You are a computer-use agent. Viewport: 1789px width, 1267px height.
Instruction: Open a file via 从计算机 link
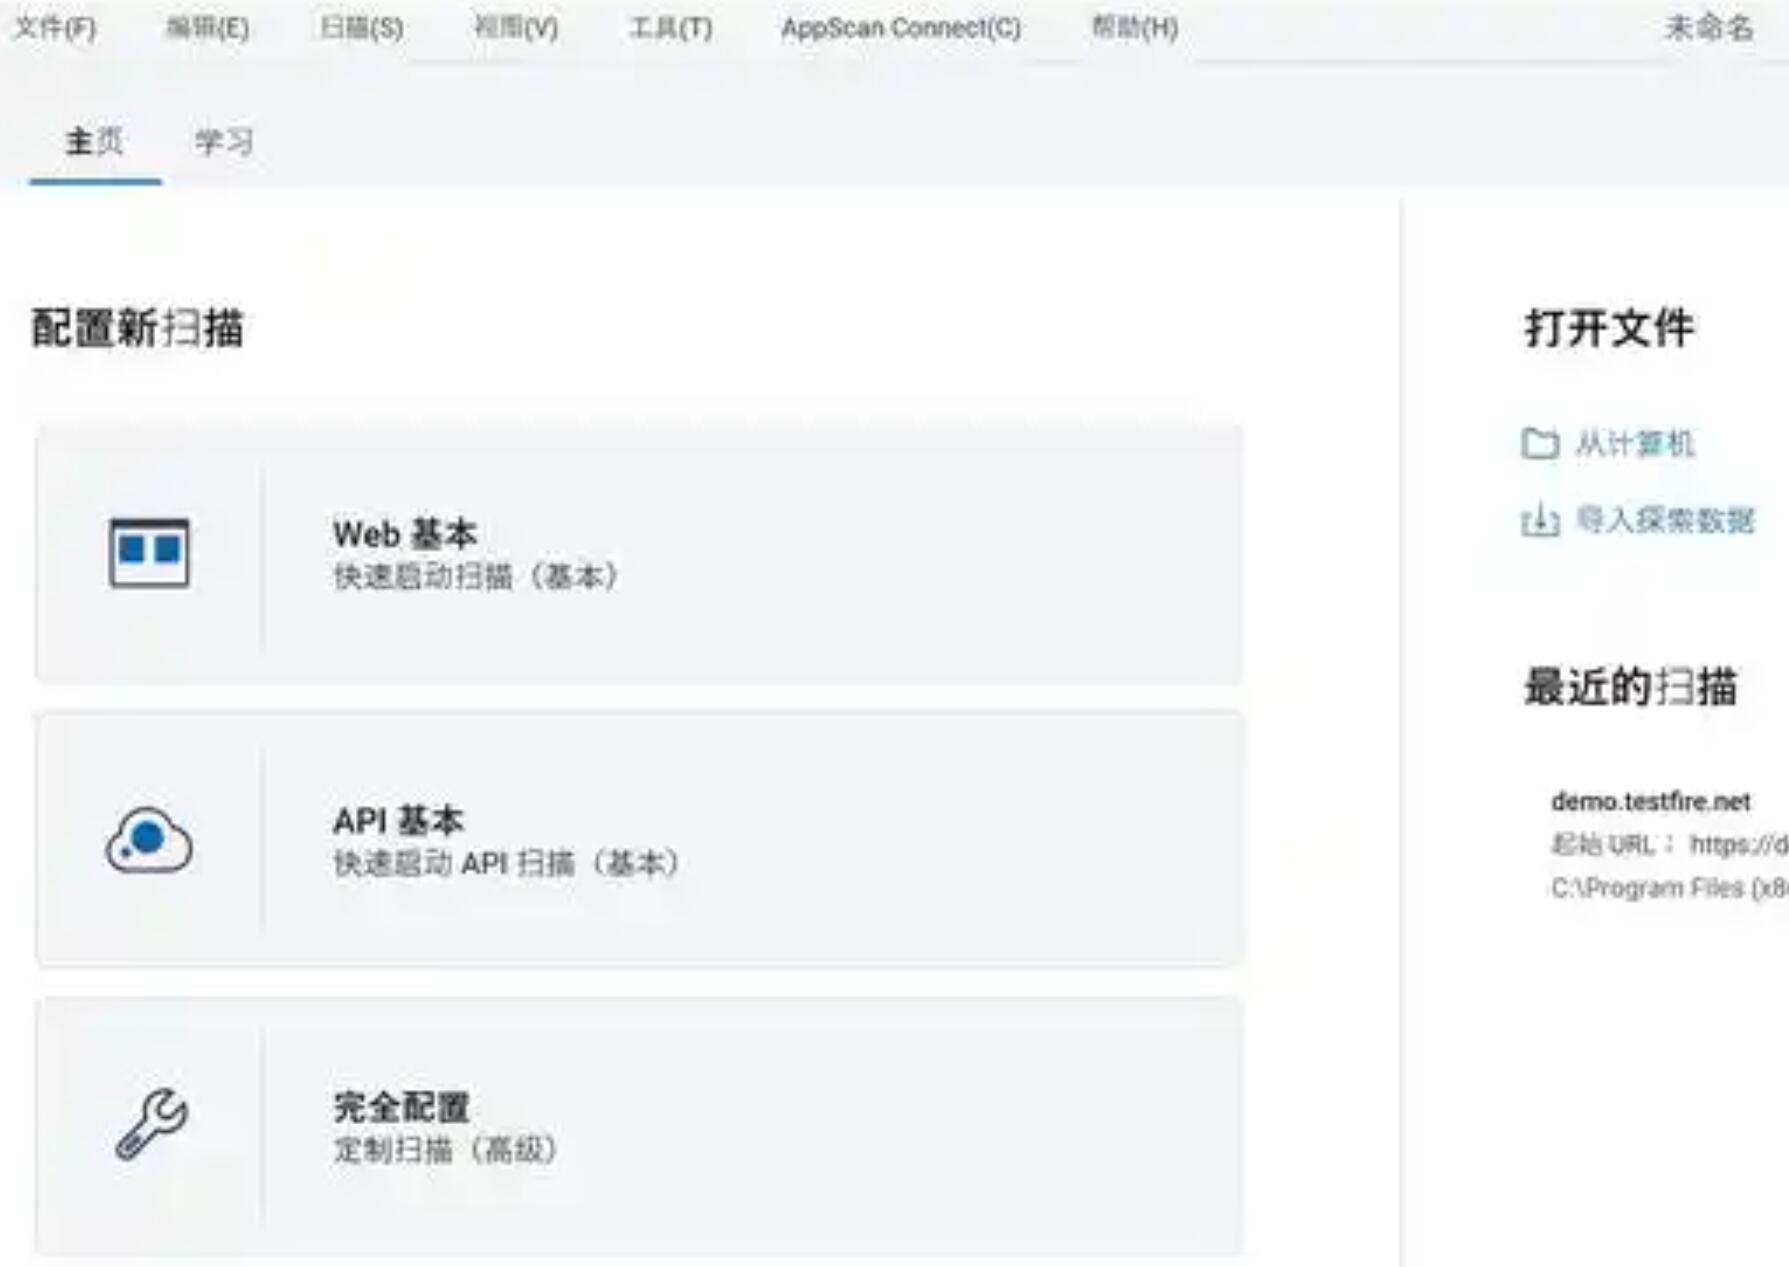coord(1635,444)
